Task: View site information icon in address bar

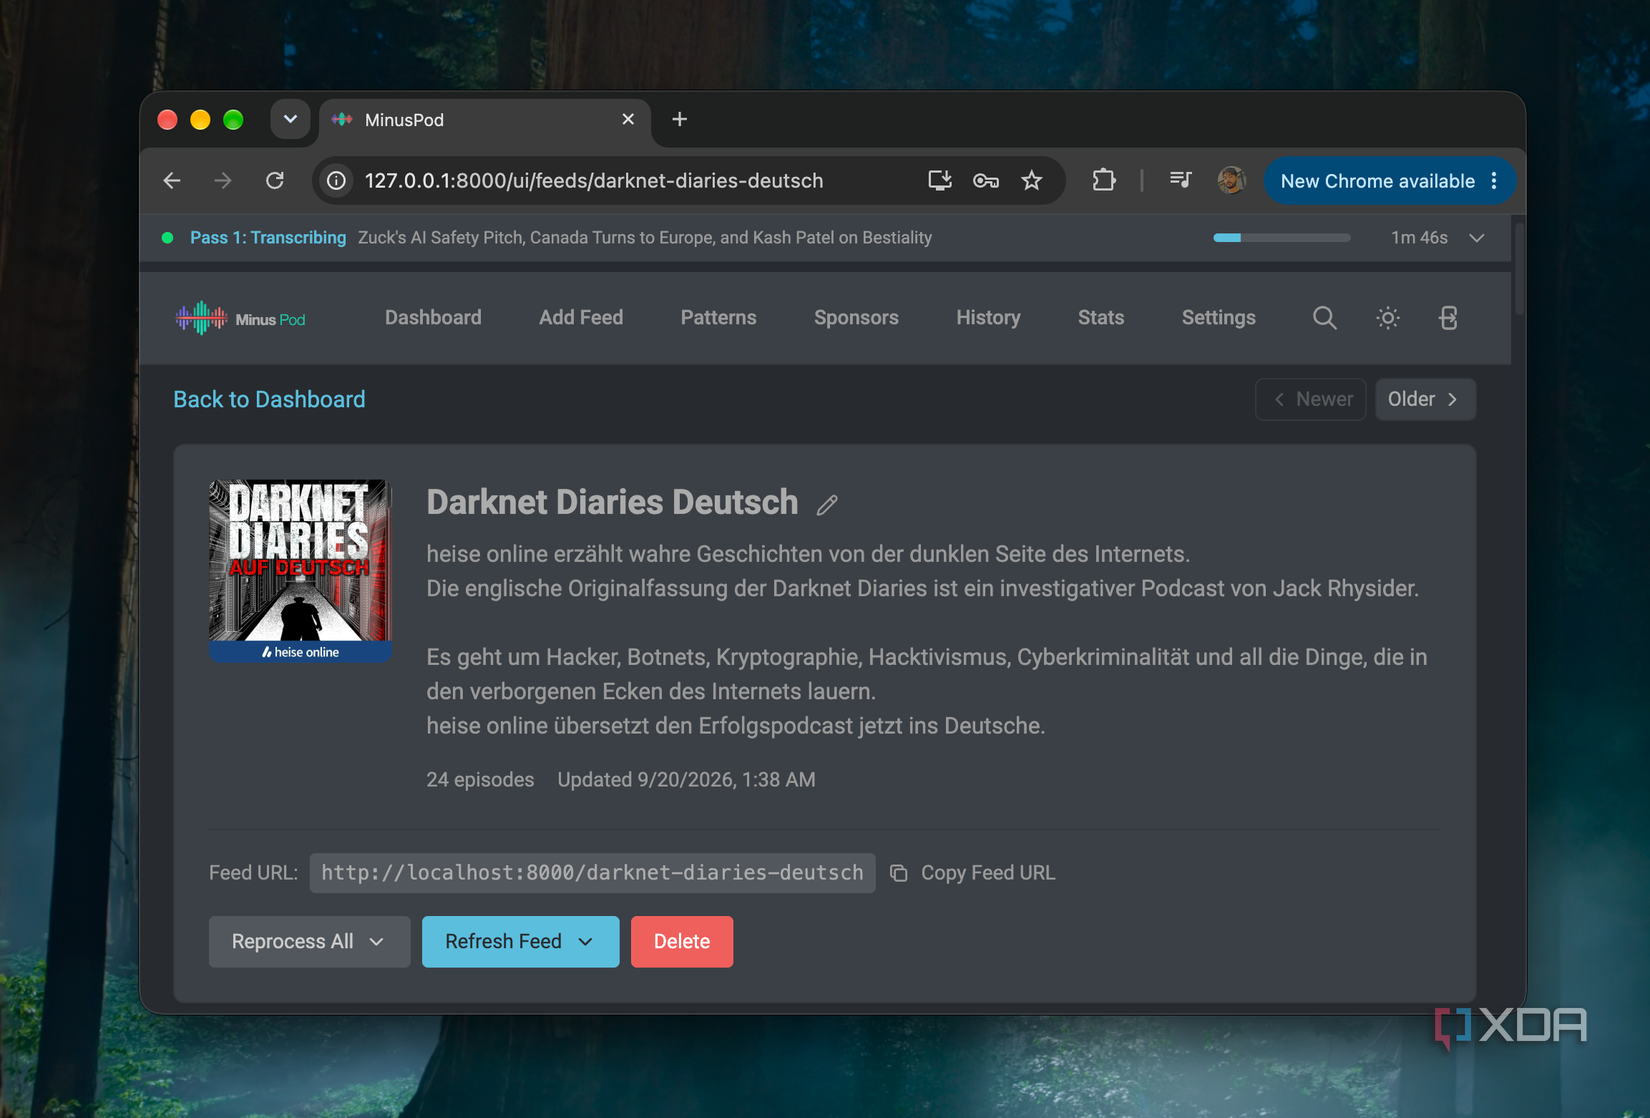Action: (x=337, y=181)
